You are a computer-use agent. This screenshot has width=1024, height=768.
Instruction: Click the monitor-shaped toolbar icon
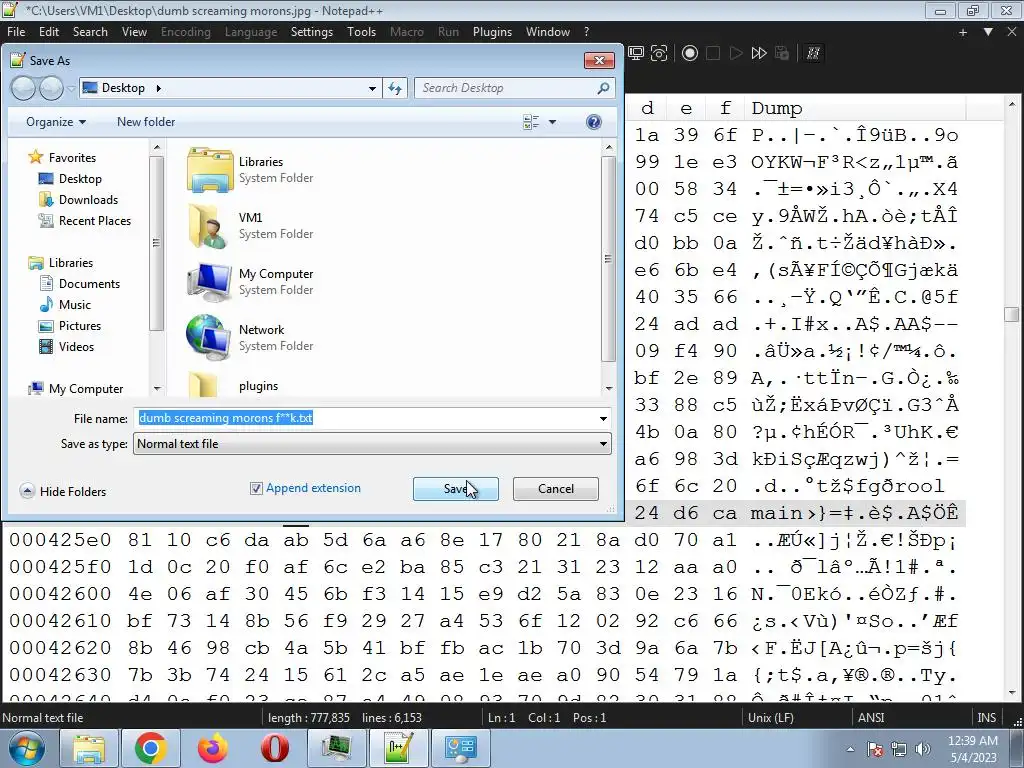636,54
